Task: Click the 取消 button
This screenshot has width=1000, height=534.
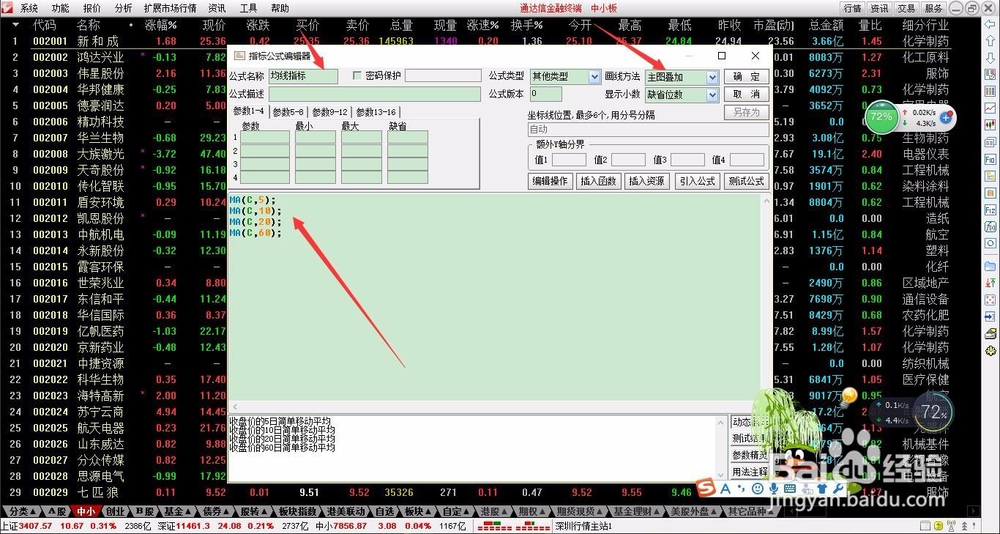Action: point(746,94)
